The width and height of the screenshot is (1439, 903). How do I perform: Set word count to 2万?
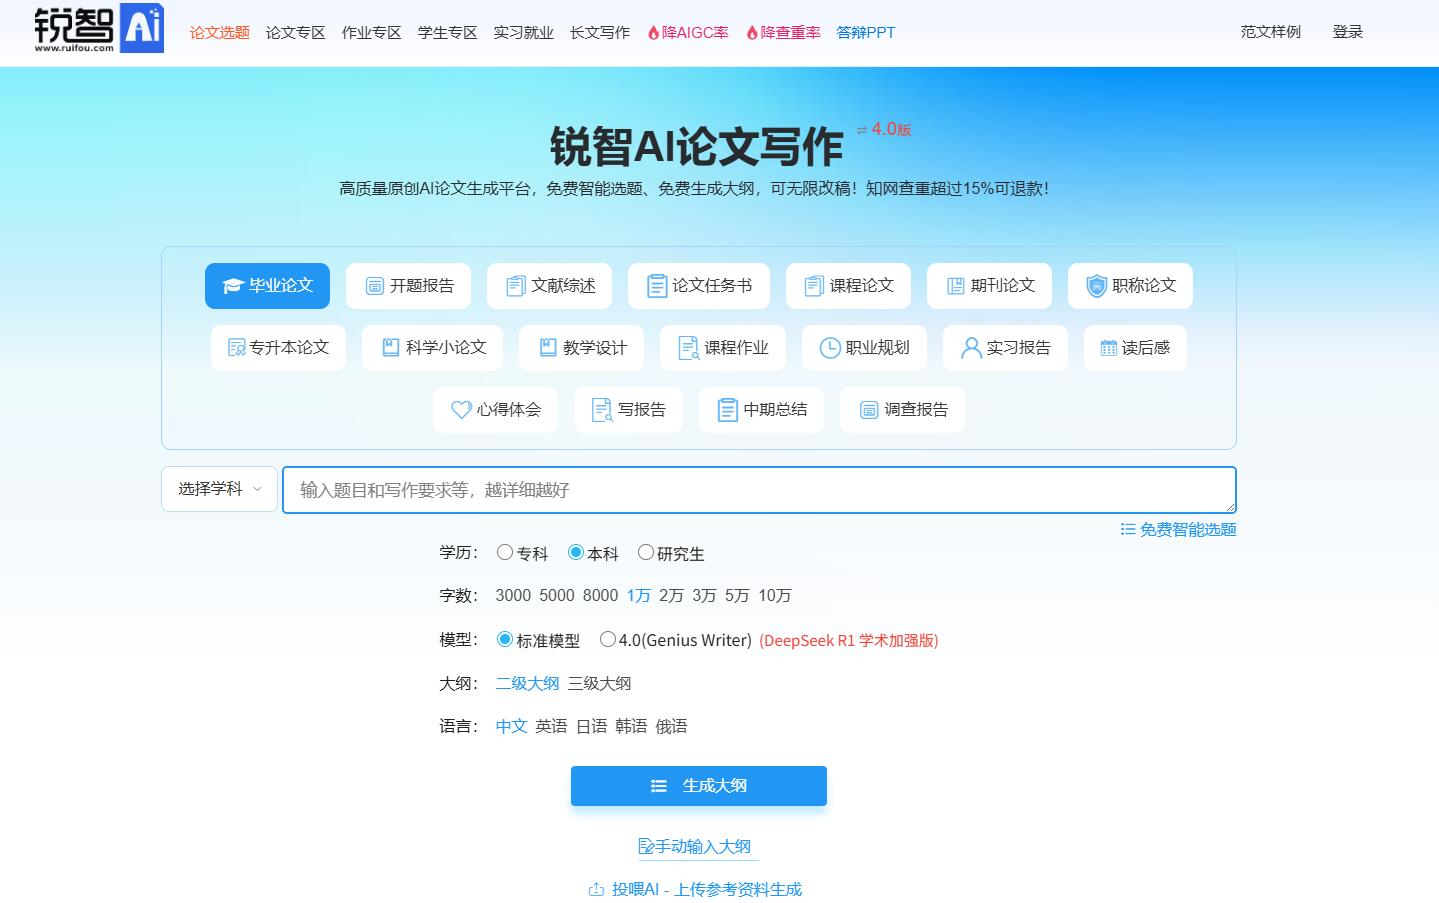point(671,595)
